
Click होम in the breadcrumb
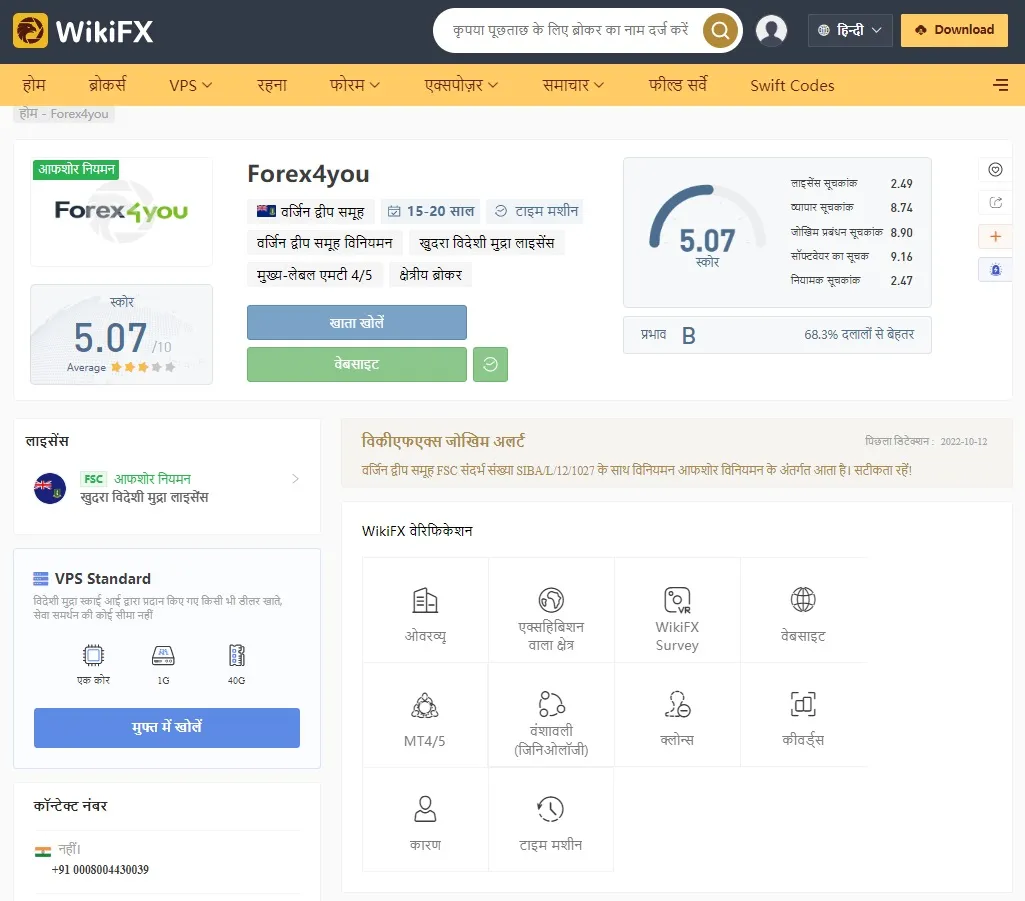(x=28, y=114)
